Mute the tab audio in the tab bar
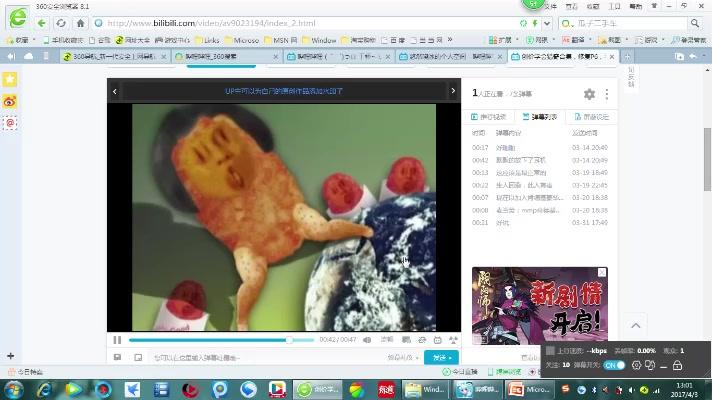Image resolution: width=712 pixels, height=400 pixels. coord(11,56)
